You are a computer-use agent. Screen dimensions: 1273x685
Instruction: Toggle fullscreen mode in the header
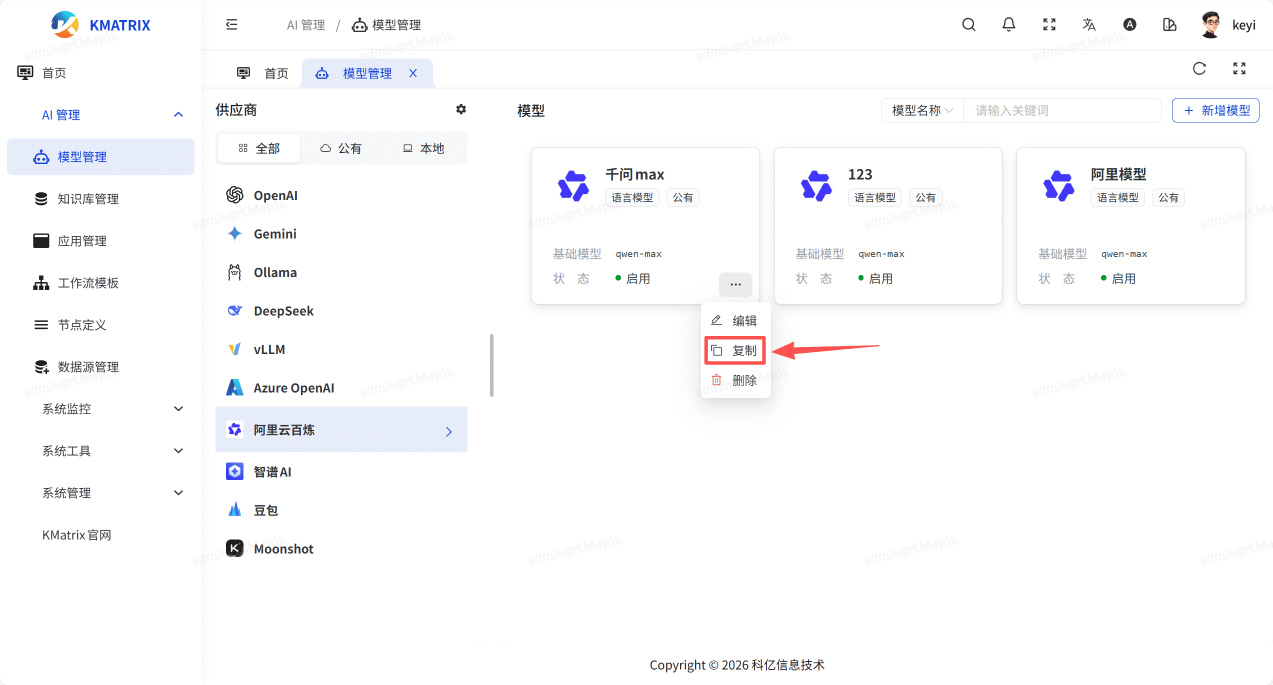[x=1049, y=25]
